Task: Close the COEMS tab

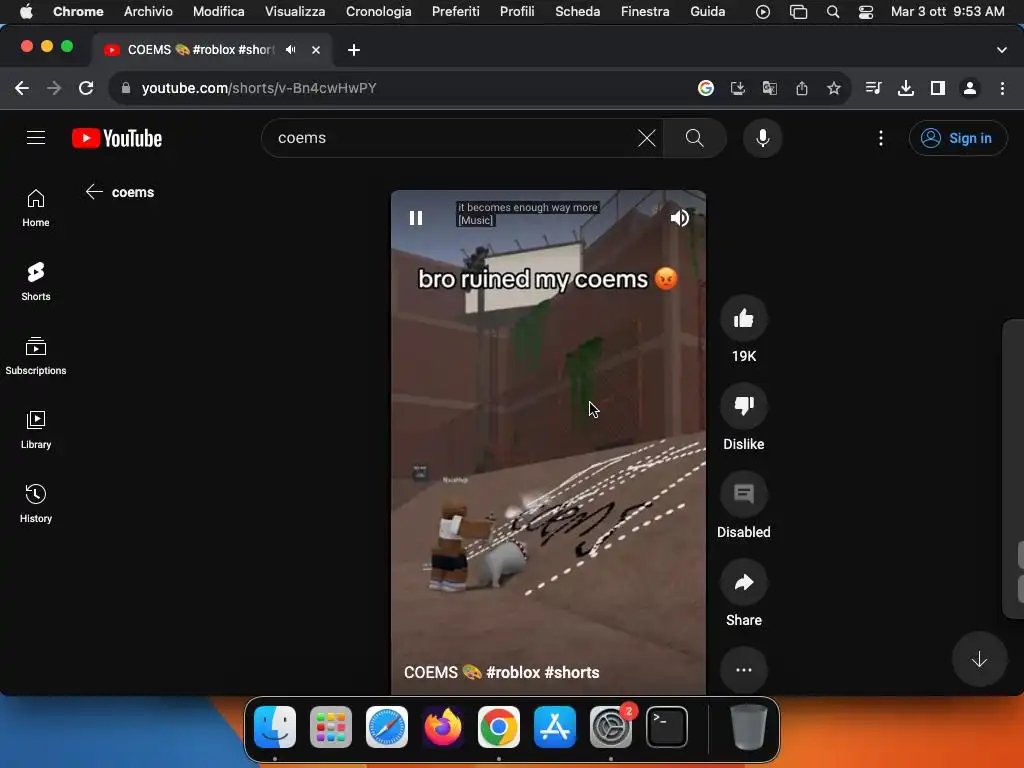Action: click(x=315, y=50)
